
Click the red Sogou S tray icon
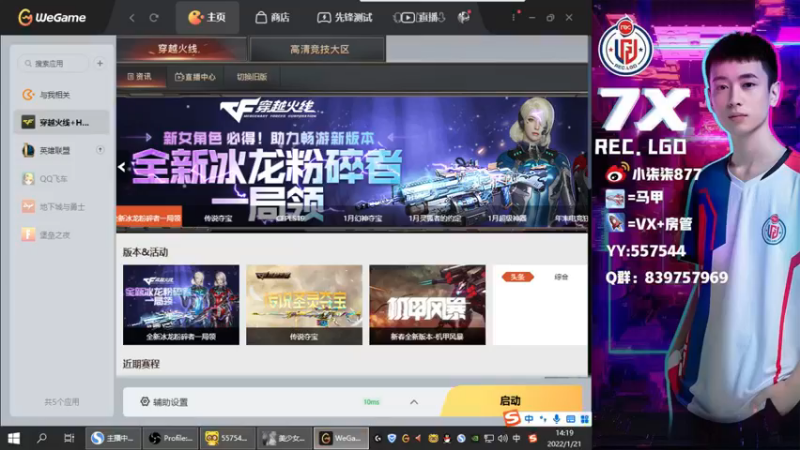pyautogui.click(x=533, y=438)
